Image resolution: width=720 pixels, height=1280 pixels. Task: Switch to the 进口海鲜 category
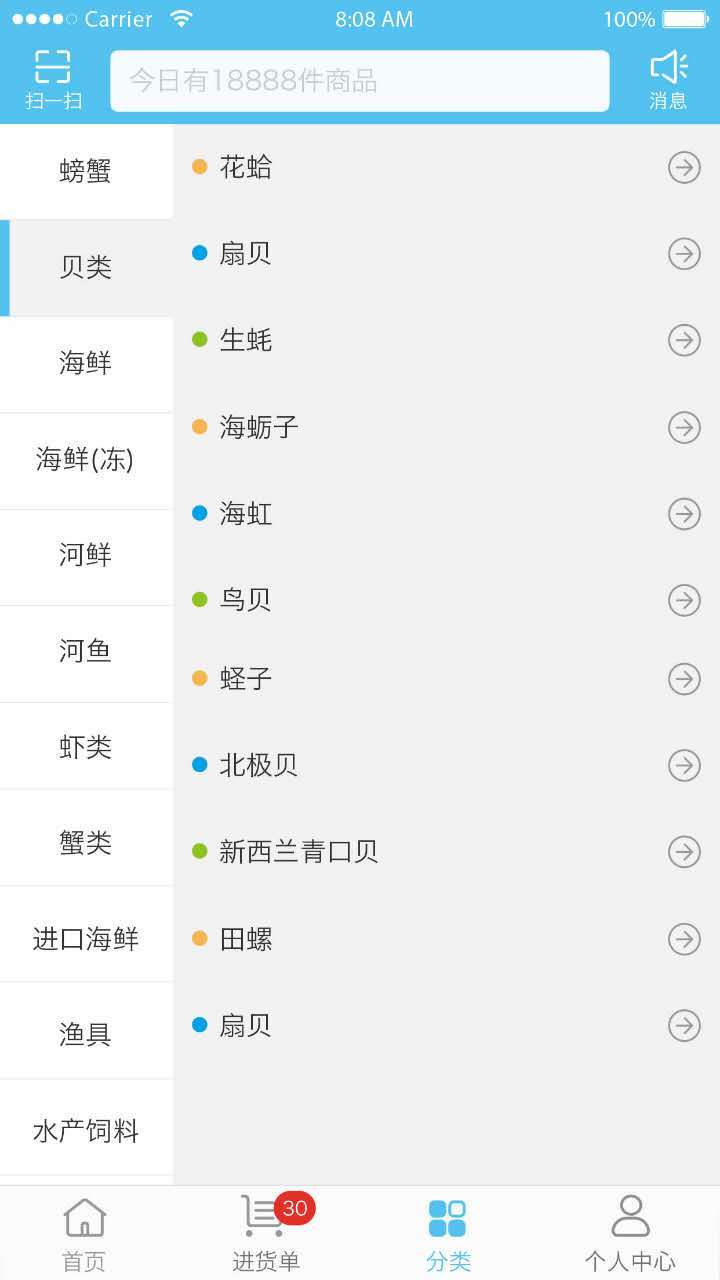(86, 939)
